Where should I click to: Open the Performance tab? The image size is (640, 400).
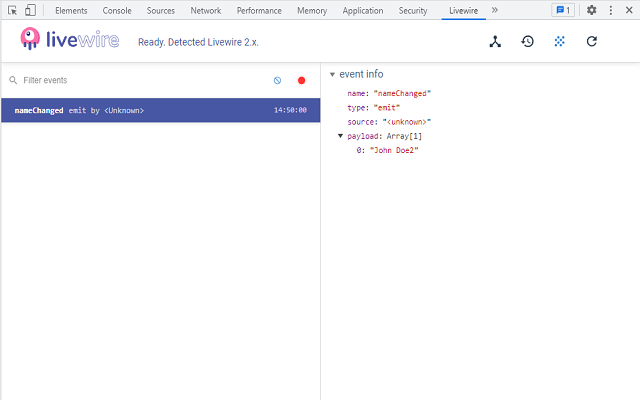(x=259, y=11)
